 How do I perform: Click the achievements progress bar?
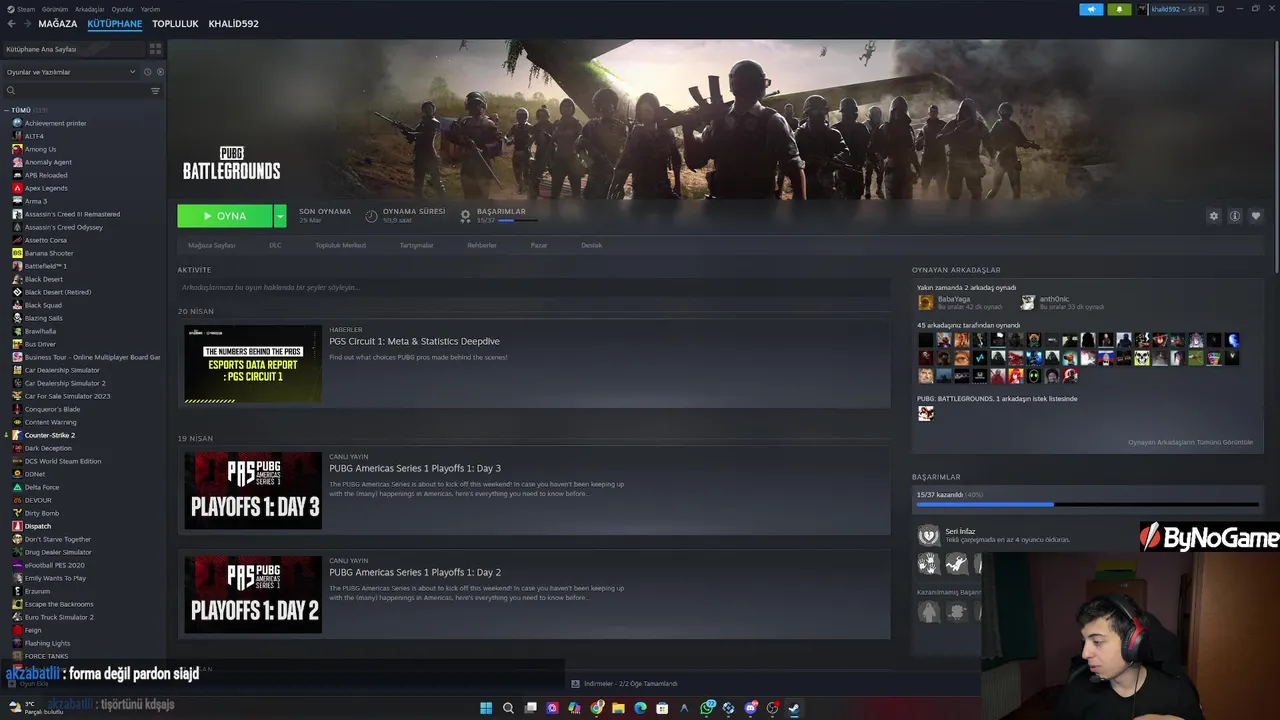click(x=1087, y=504)
